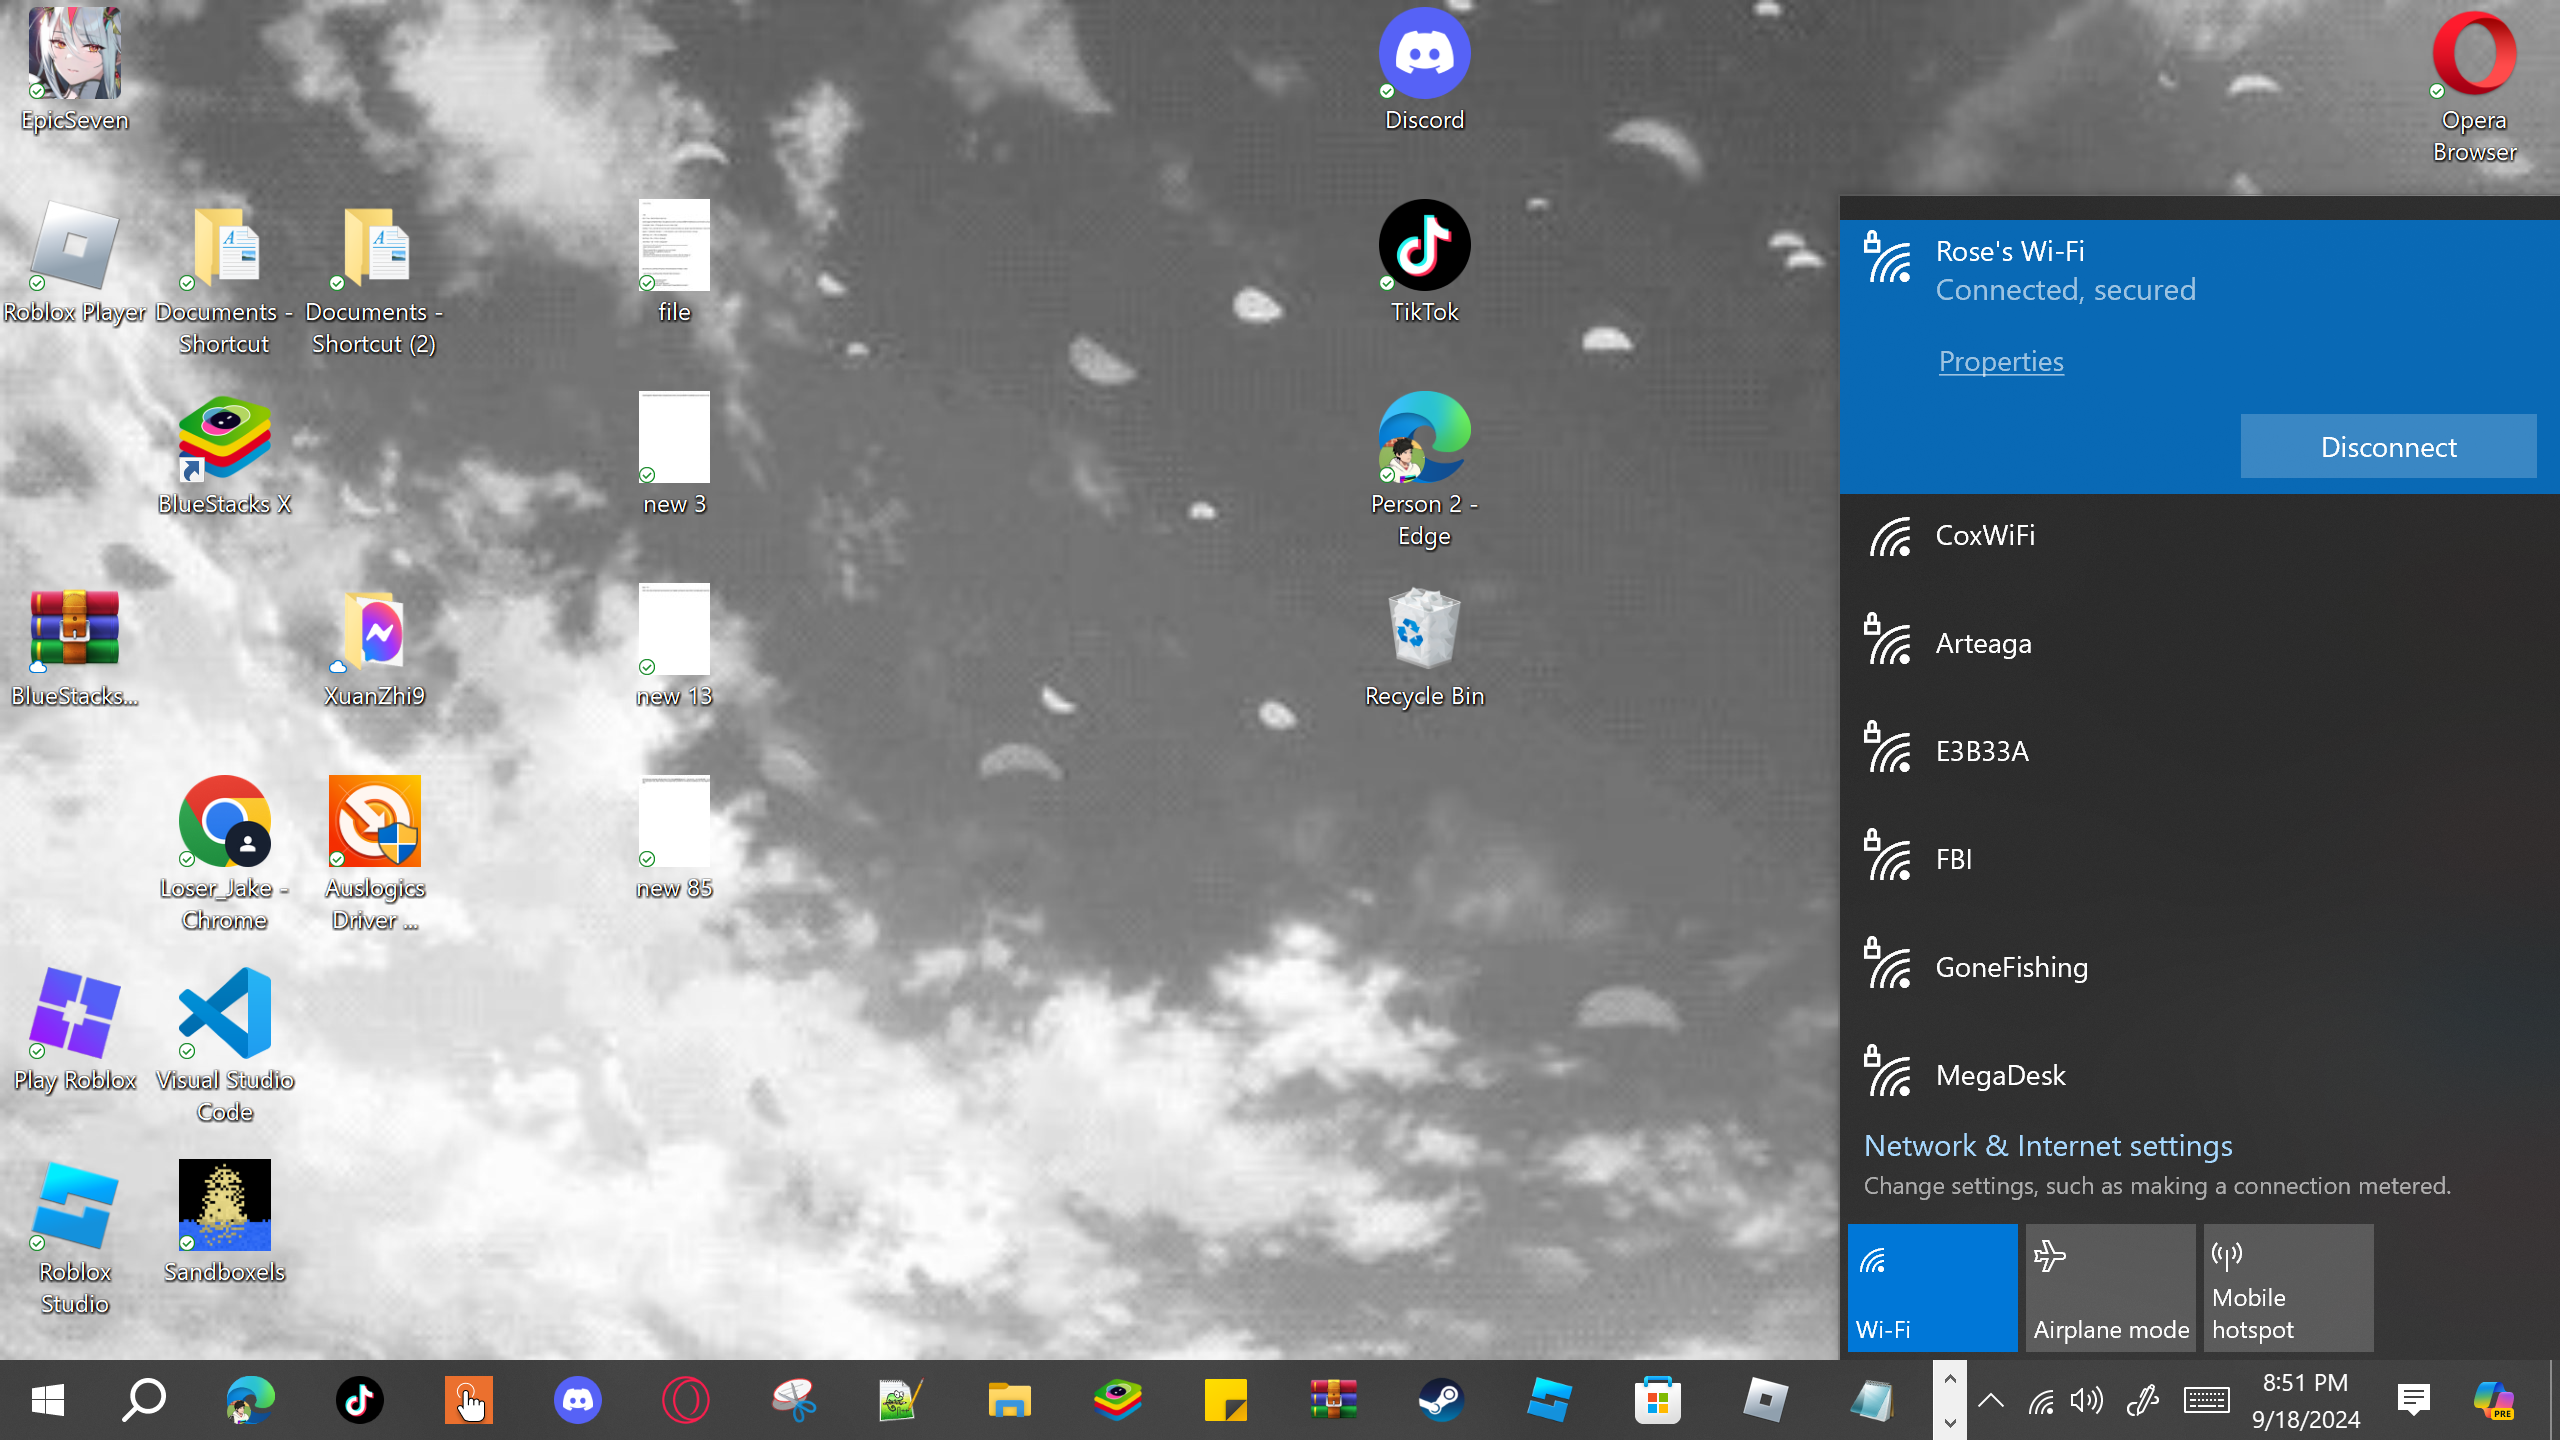Toggle Airplane mode tile

click(2110, 1288)
